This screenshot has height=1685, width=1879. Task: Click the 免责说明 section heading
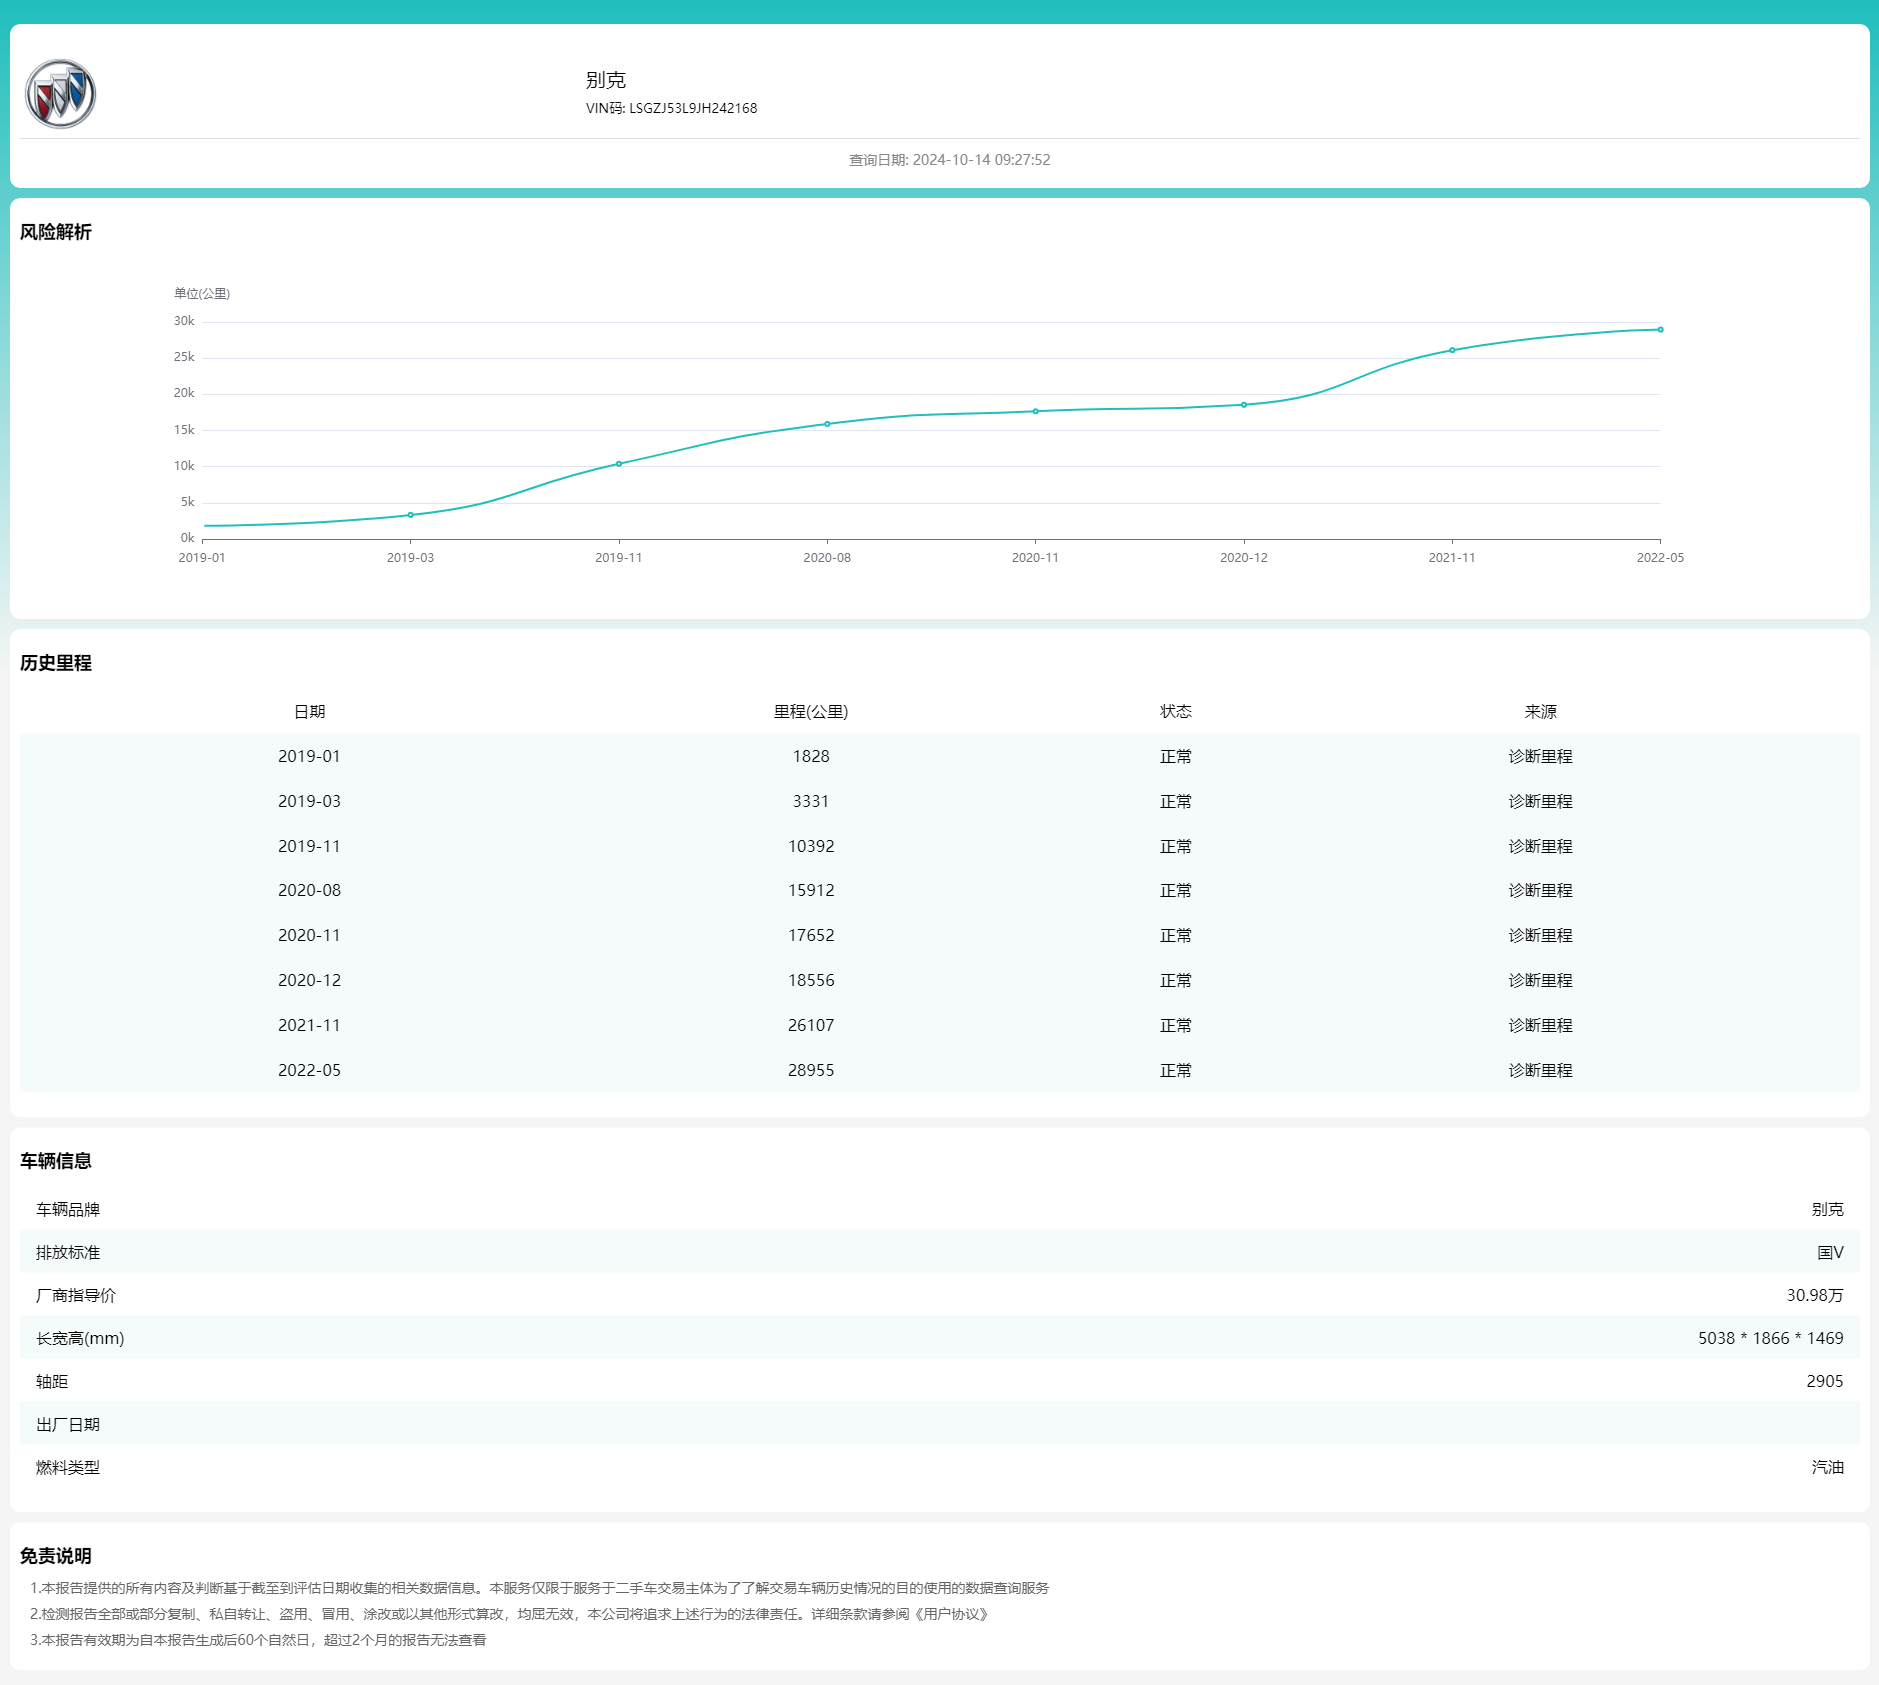56,1556
